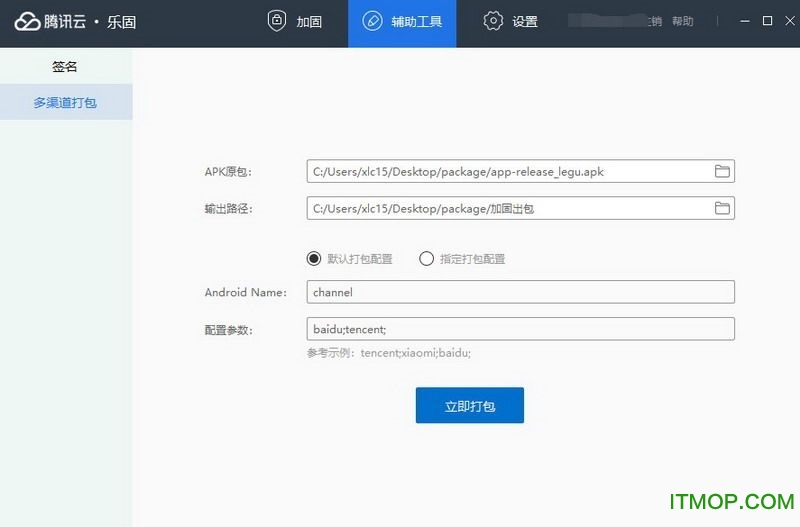800x527 pixels.
Task: Click the 配置参数 input containing baidu;tencent;
Action: click(520, 329)
